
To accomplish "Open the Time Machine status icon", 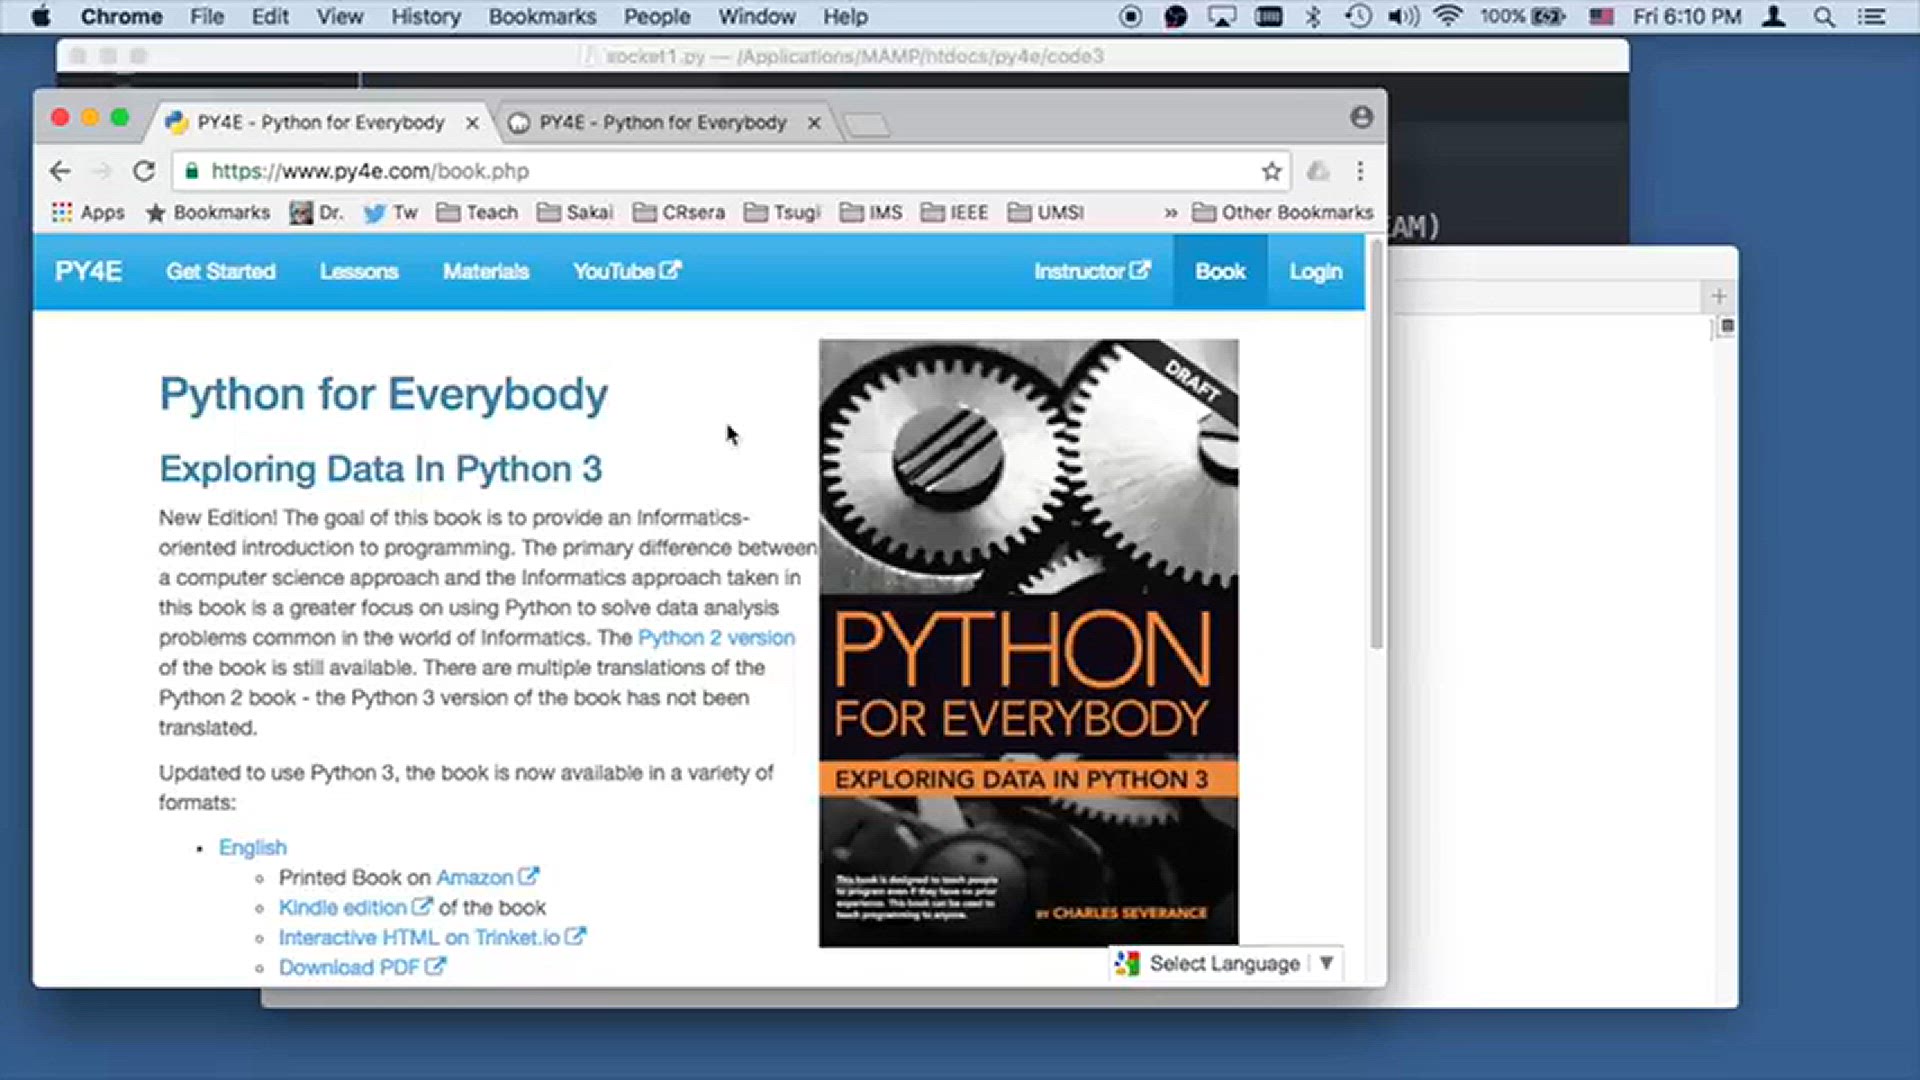I will (1357, 17).
